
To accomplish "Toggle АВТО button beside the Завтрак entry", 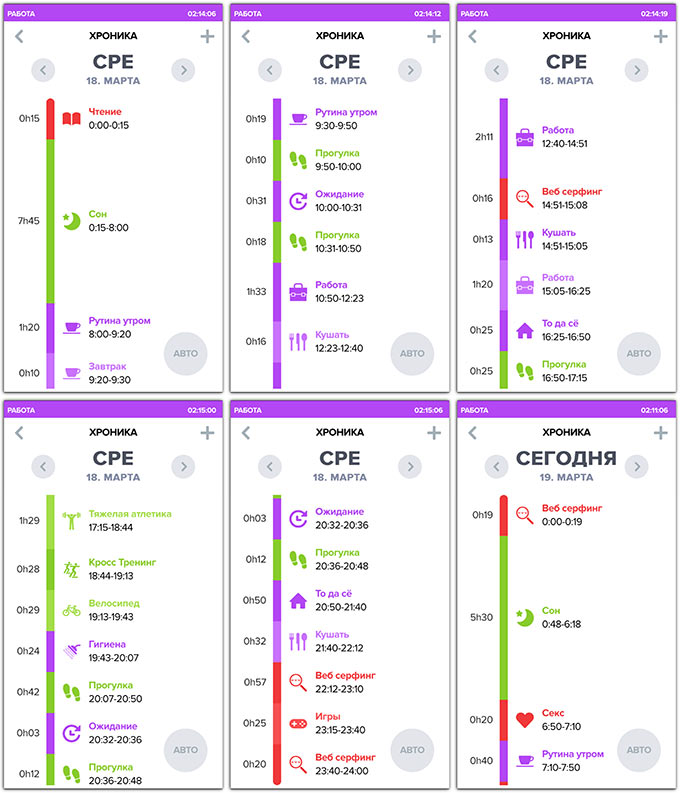I will 186,353.
